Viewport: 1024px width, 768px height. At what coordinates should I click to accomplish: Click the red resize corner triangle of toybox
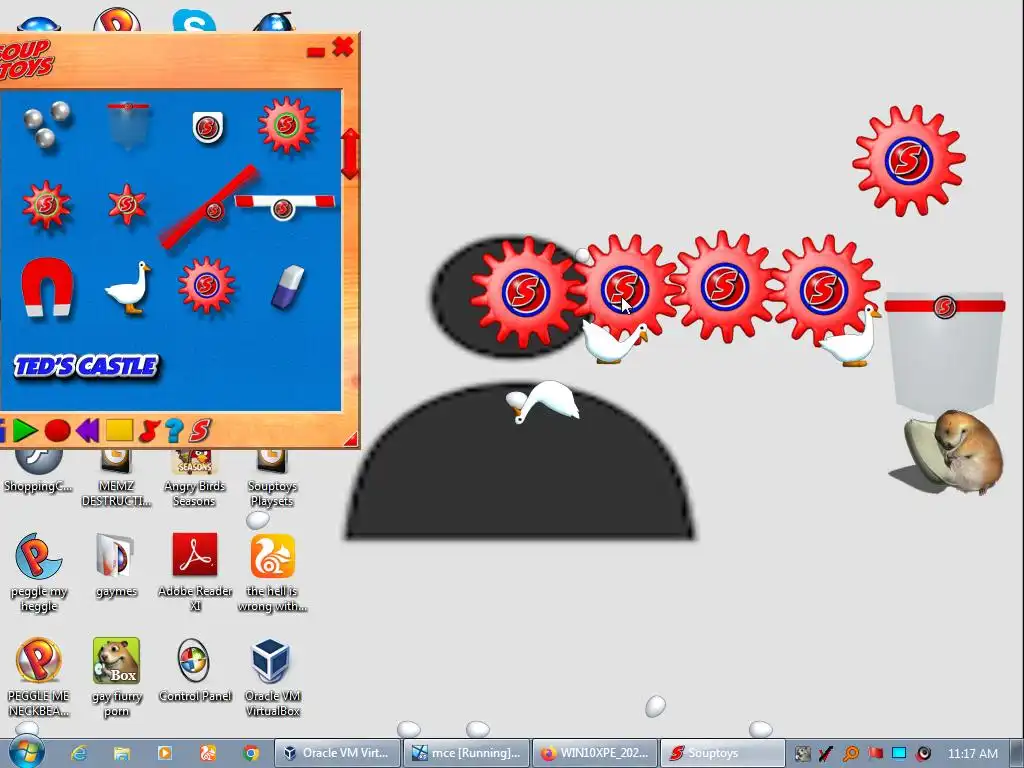pyautogui.click(x=352, y=439)
